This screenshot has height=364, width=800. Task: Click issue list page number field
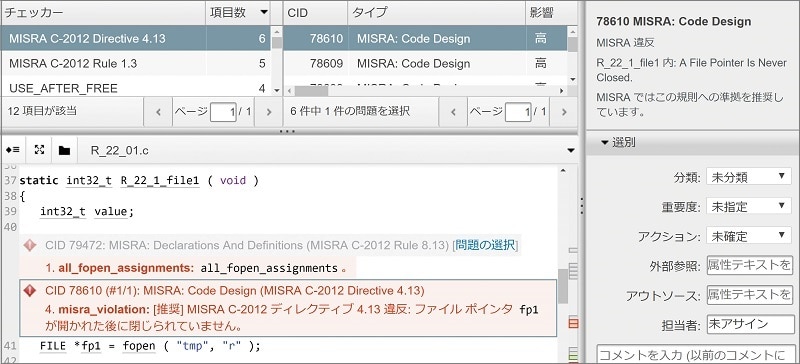518,111
